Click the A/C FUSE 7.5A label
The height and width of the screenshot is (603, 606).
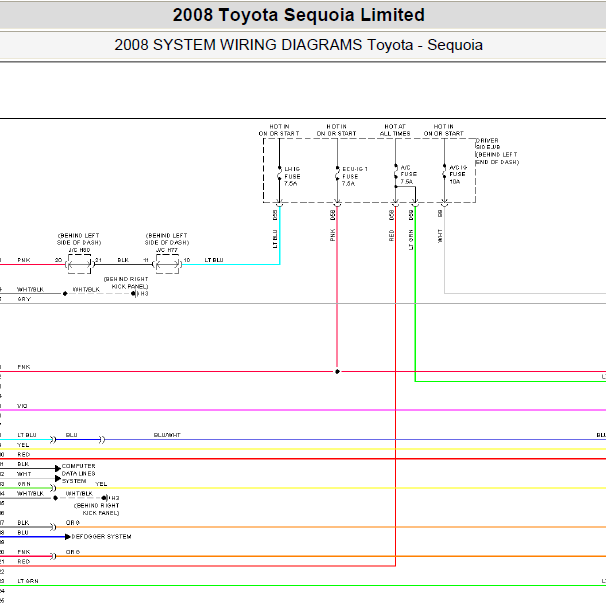point(408,174)
